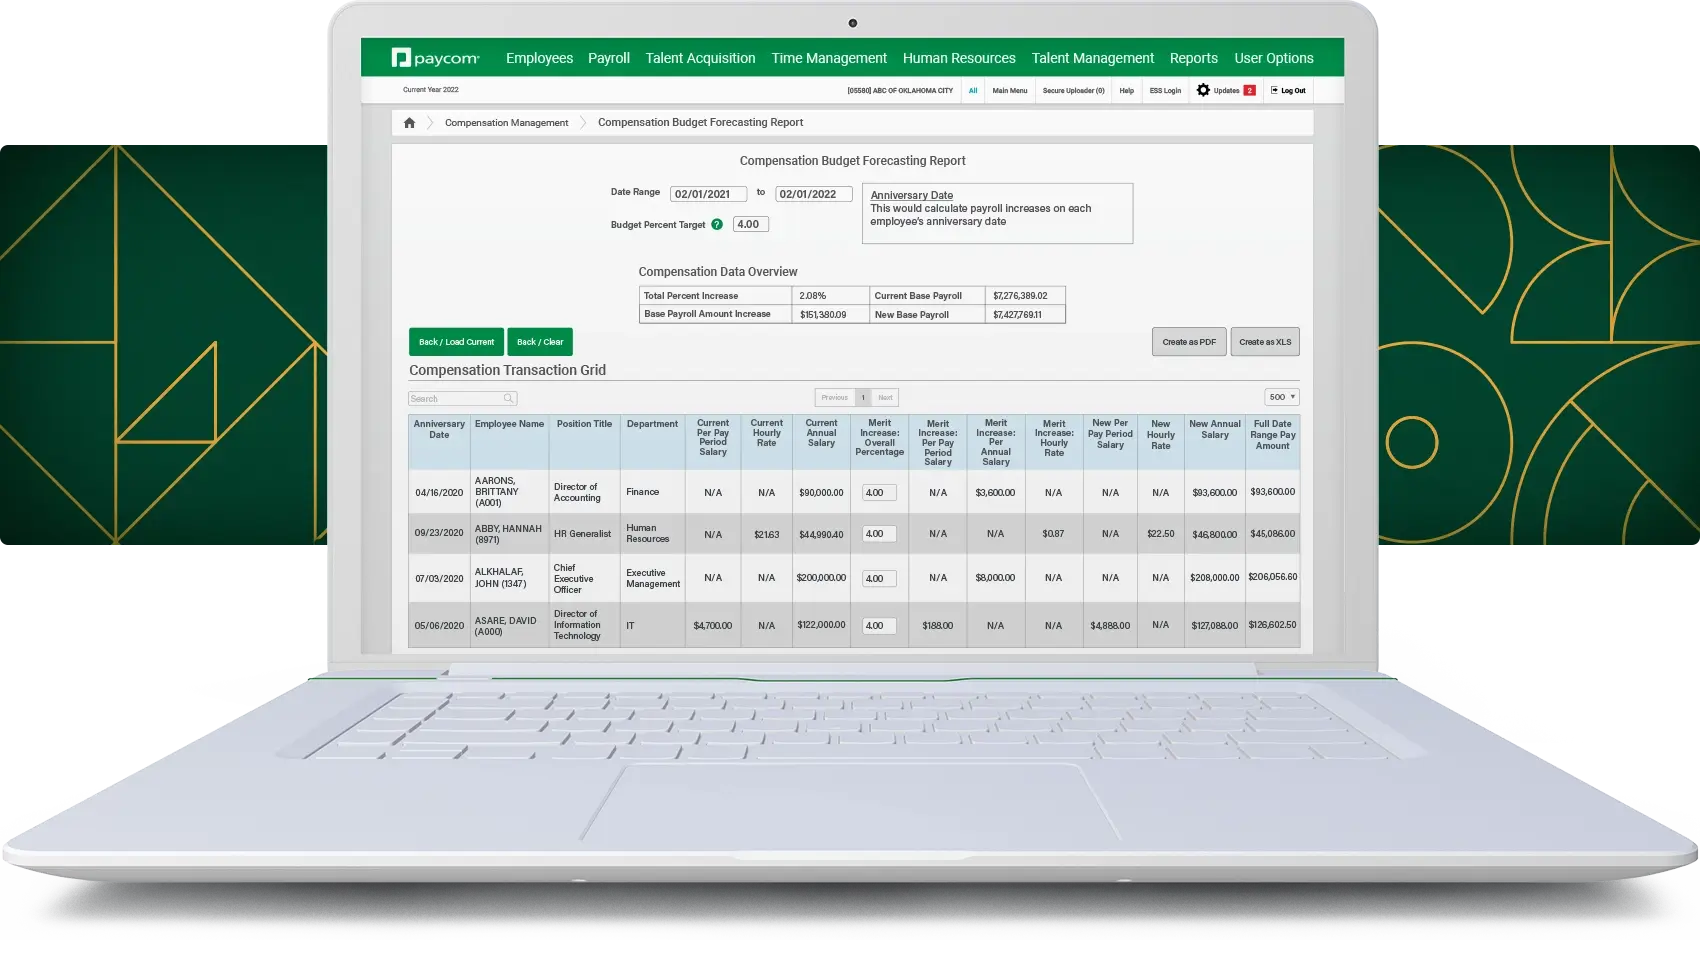The height and width of the screenshot is (956, 1700).
Task: Open the Updates gear icon
Action: point(1203,90)
